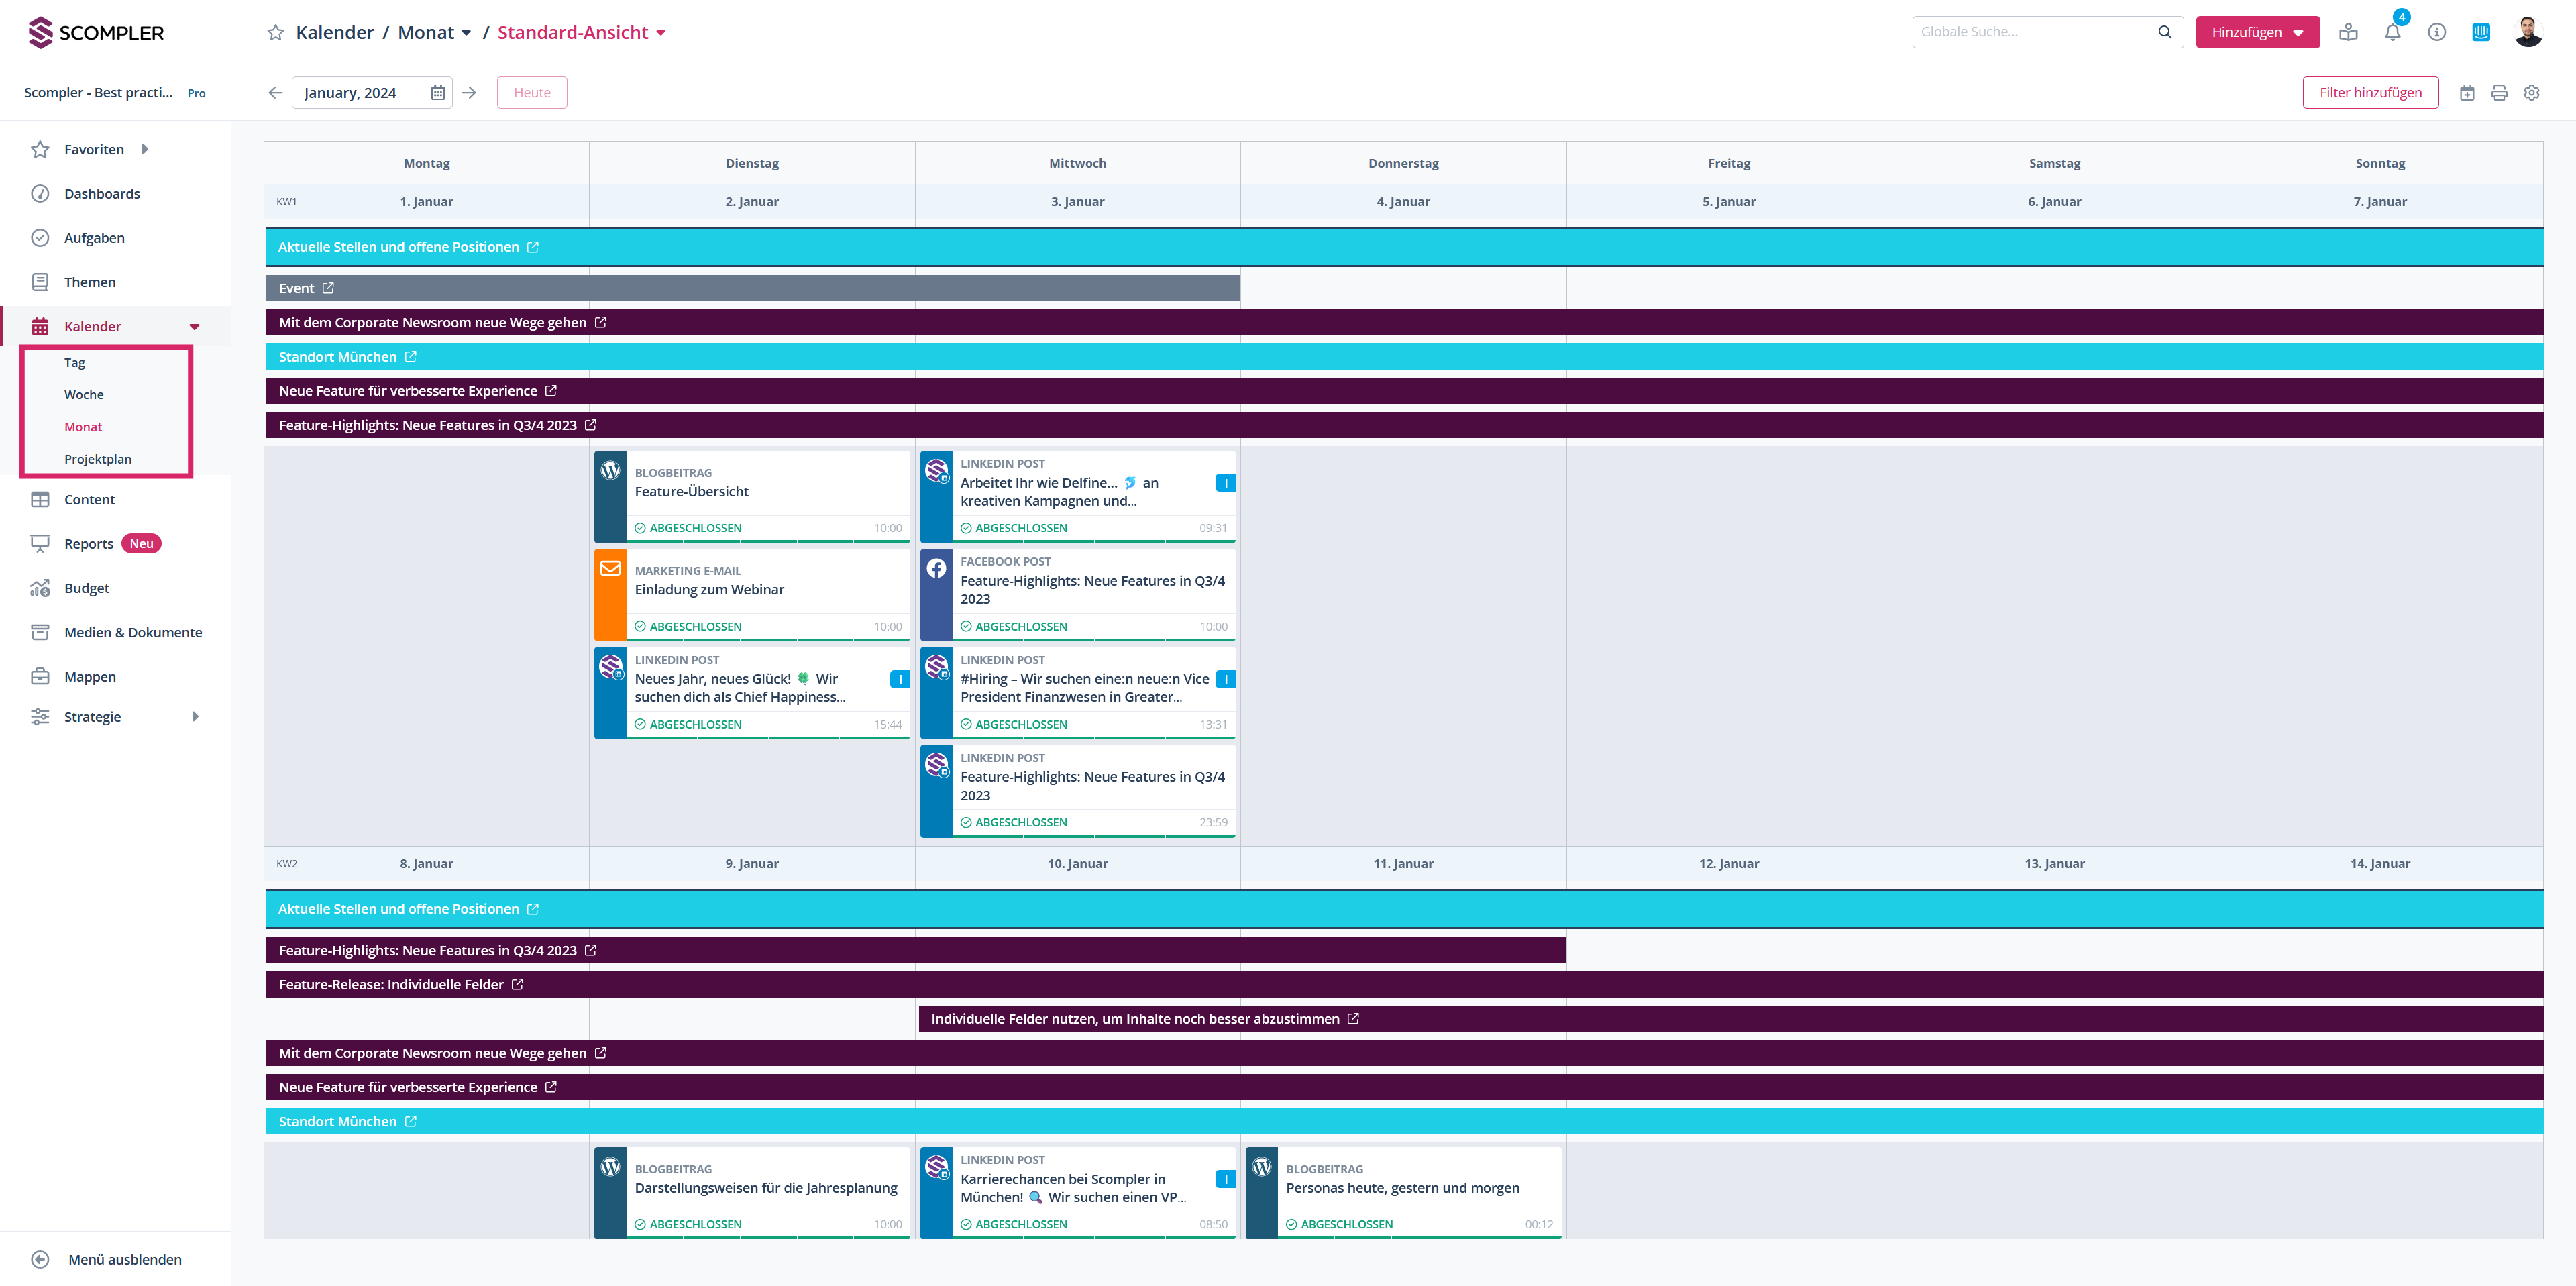Open the Standard-Ansicht view dropdown
This screenshot has width=2576, height=1286.
click(581, 33)
